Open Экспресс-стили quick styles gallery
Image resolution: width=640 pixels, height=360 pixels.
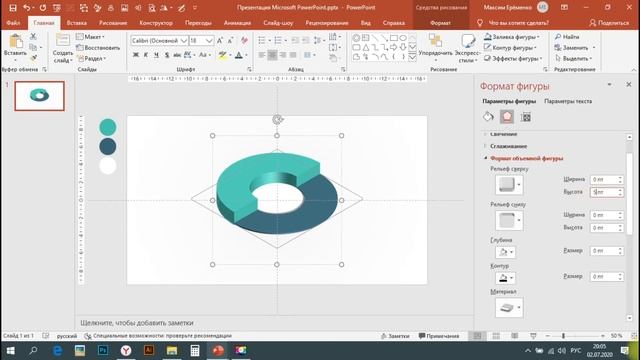point(468,48)
